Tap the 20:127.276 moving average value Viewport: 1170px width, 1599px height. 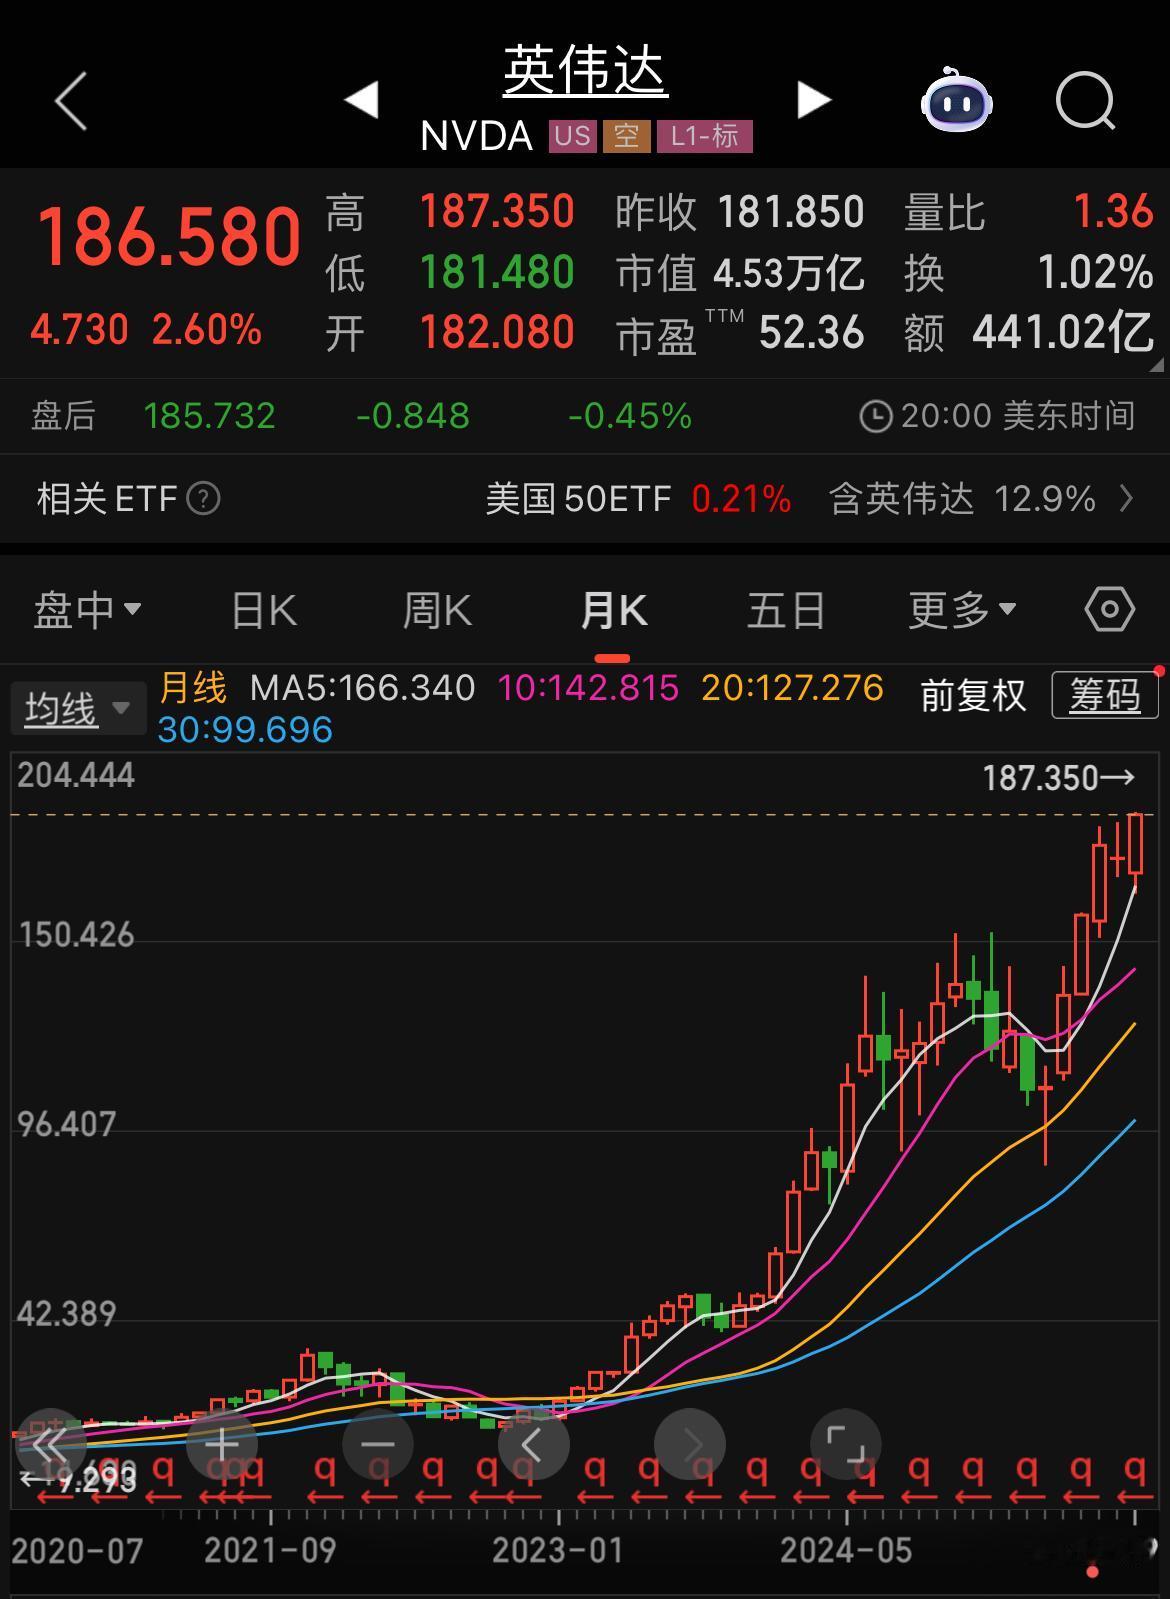pyautogui.click(x=793, y=688)
